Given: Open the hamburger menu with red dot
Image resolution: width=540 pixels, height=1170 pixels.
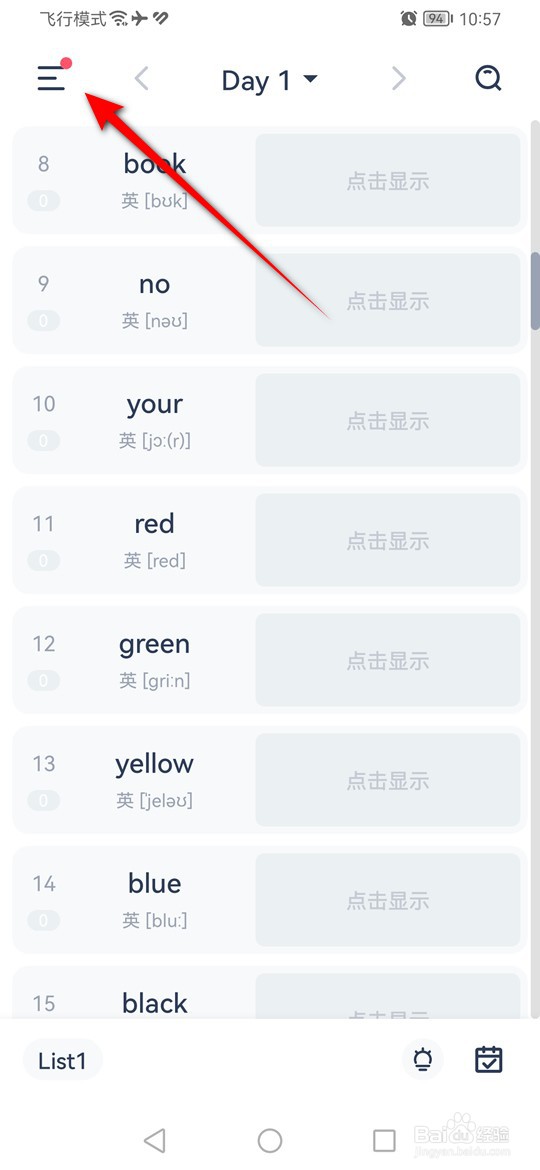Looking at the screenshot, I should (52, 77).
